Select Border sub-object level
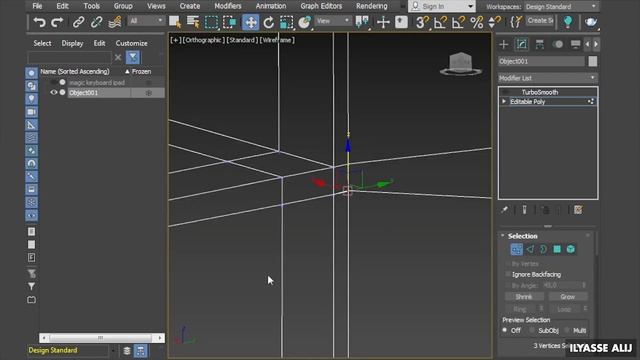Viewport: 640px width, 360px height. tap(544, 249)
